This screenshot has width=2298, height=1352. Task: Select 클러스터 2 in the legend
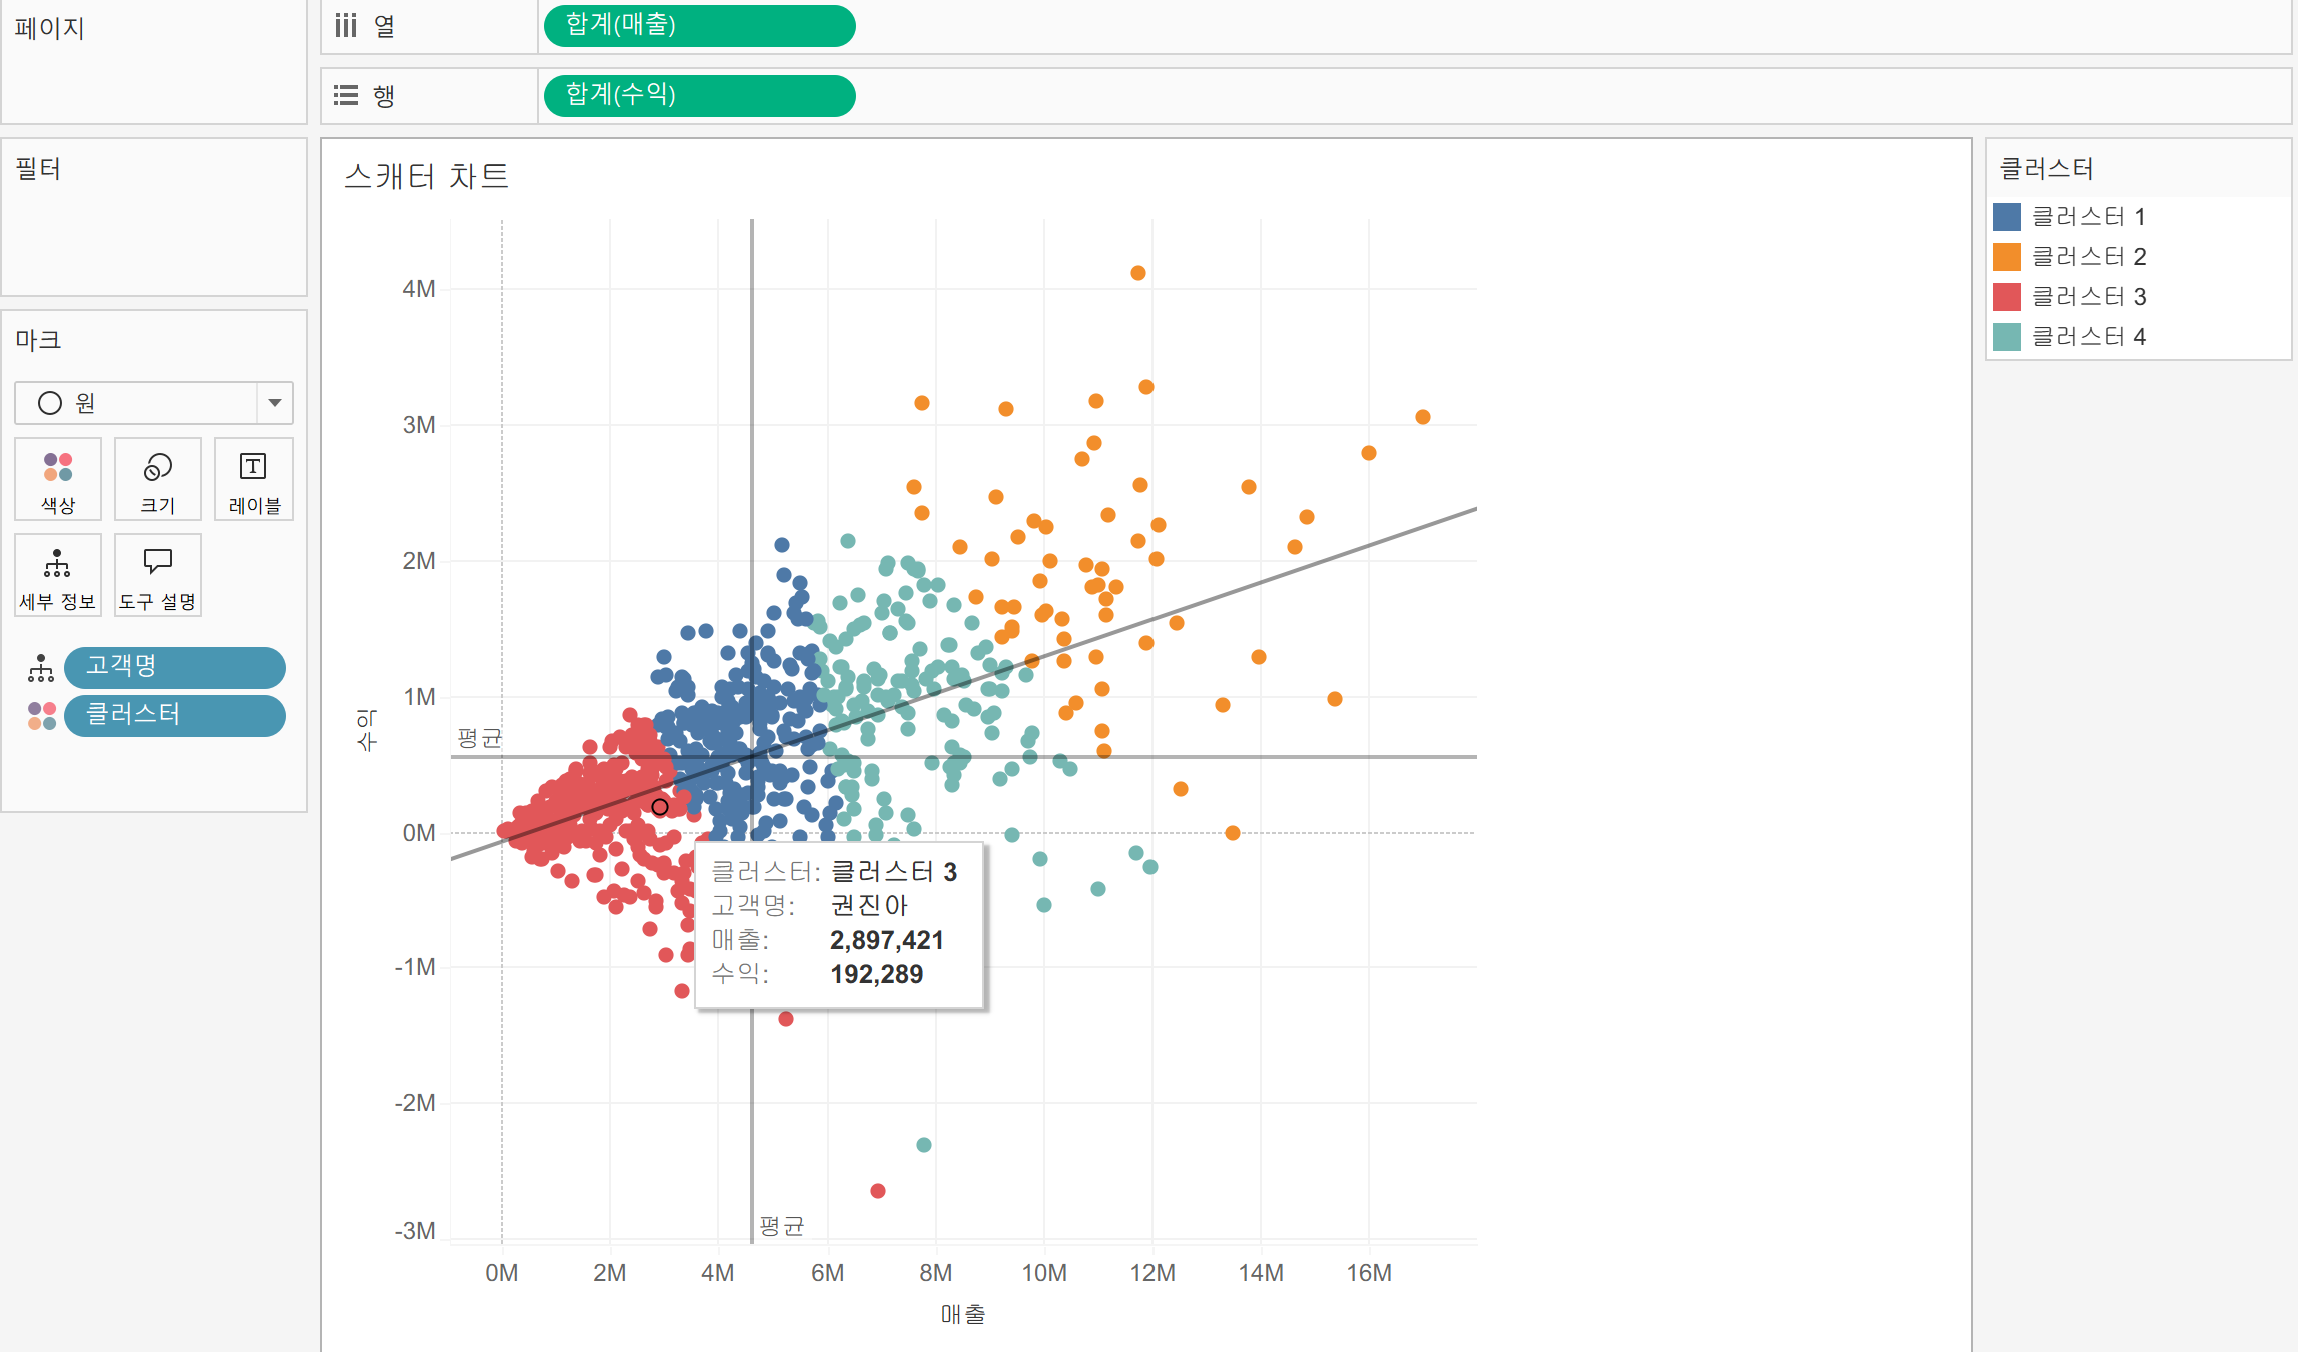(x=2087, y=256)
